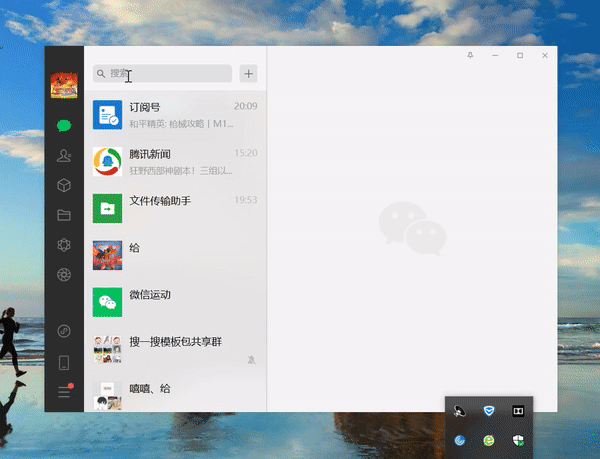Open the 嘻嘻、给 group chat
This screenshot has height=459, width=600.
tap(175, 392)
